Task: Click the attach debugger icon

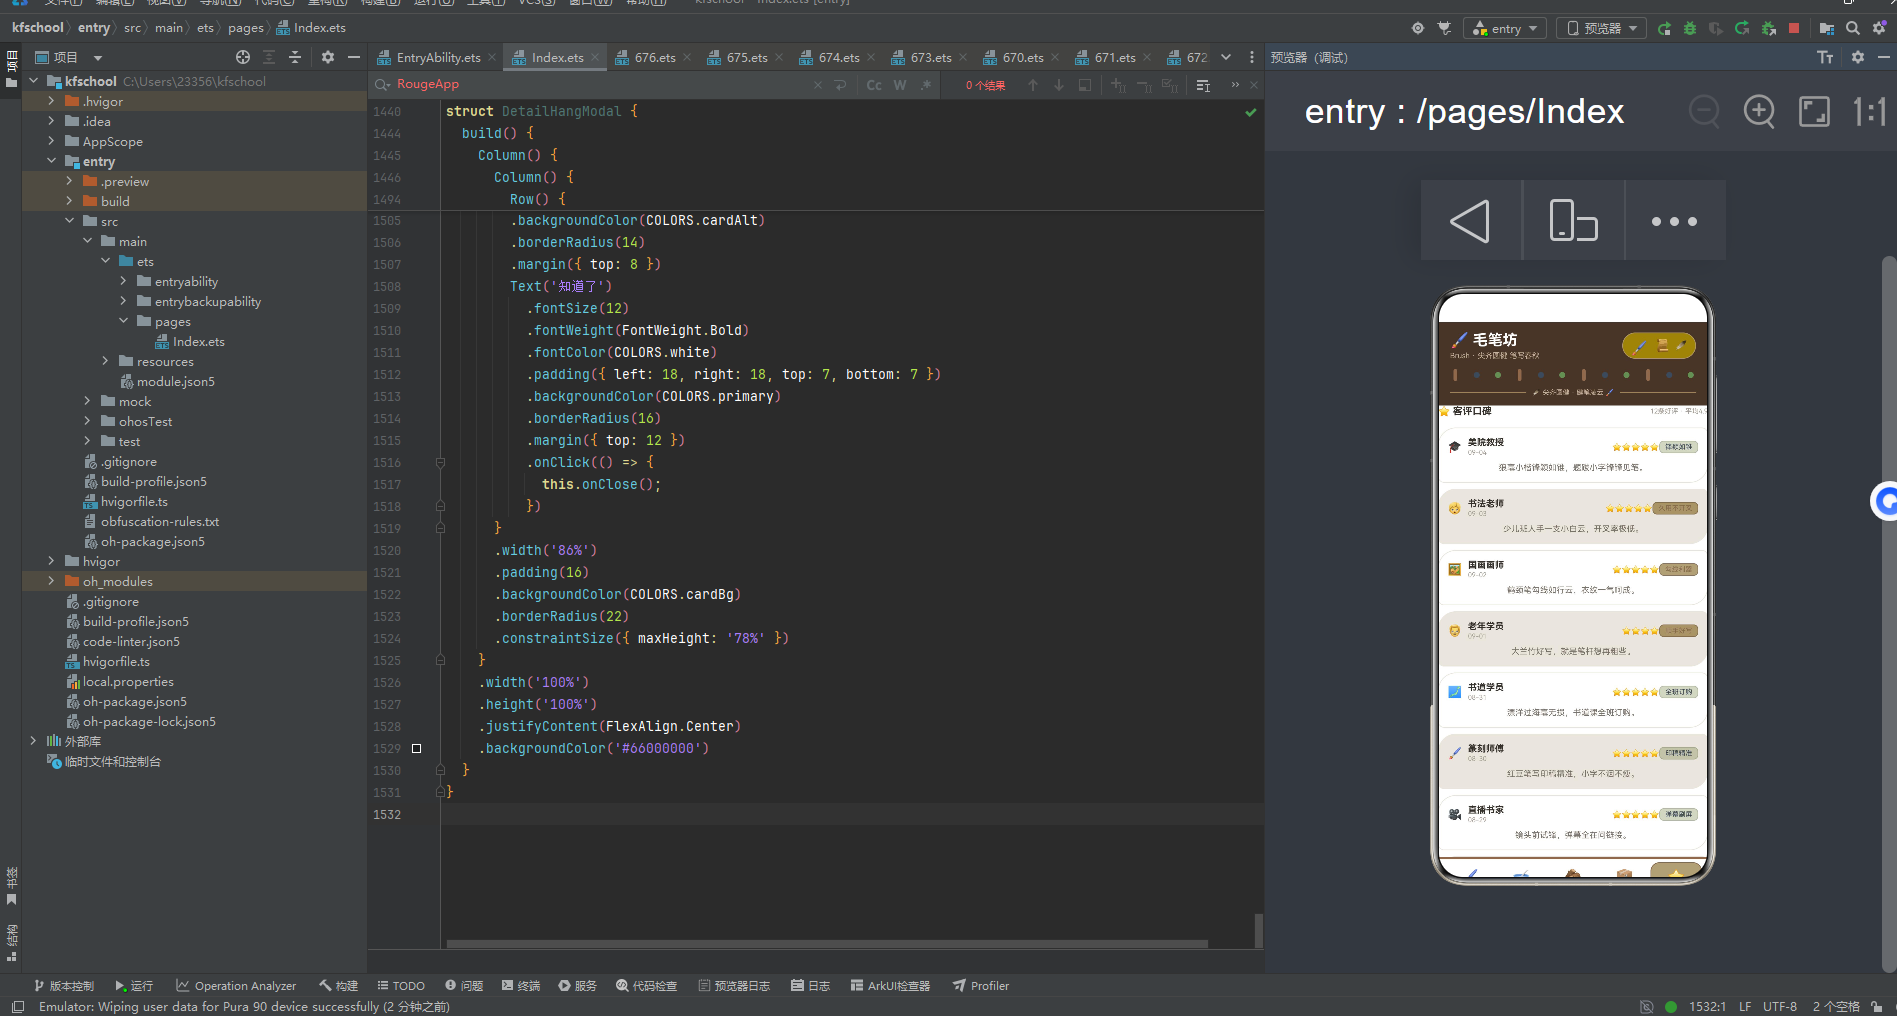Action: coord(1768,28)
